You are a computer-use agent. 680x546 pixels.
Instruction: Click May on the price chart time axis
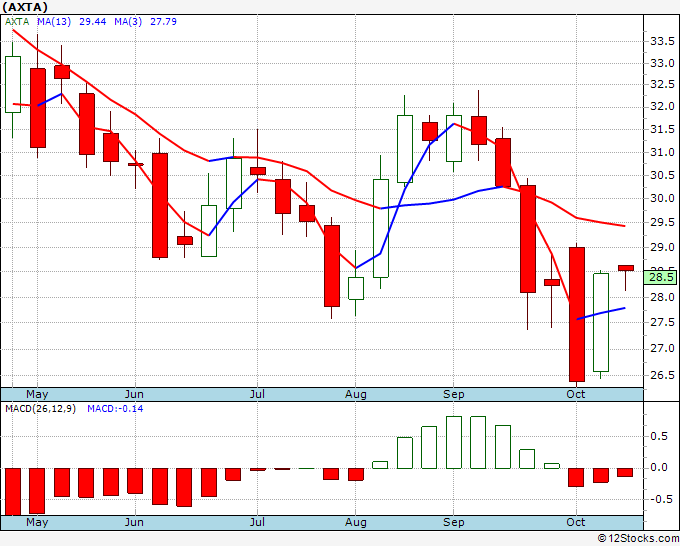37,394
